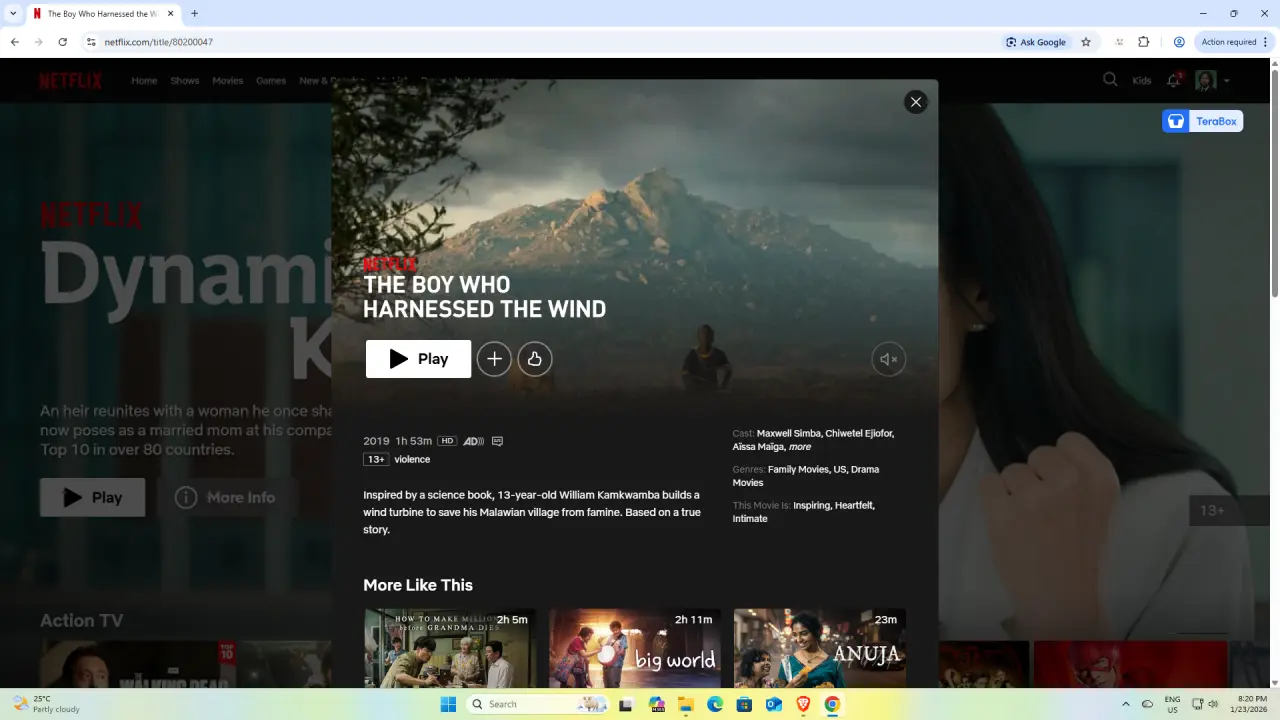This screenshot has height=720, width=1280.
Task: Click the audio description badge
Action: (474, 441)
